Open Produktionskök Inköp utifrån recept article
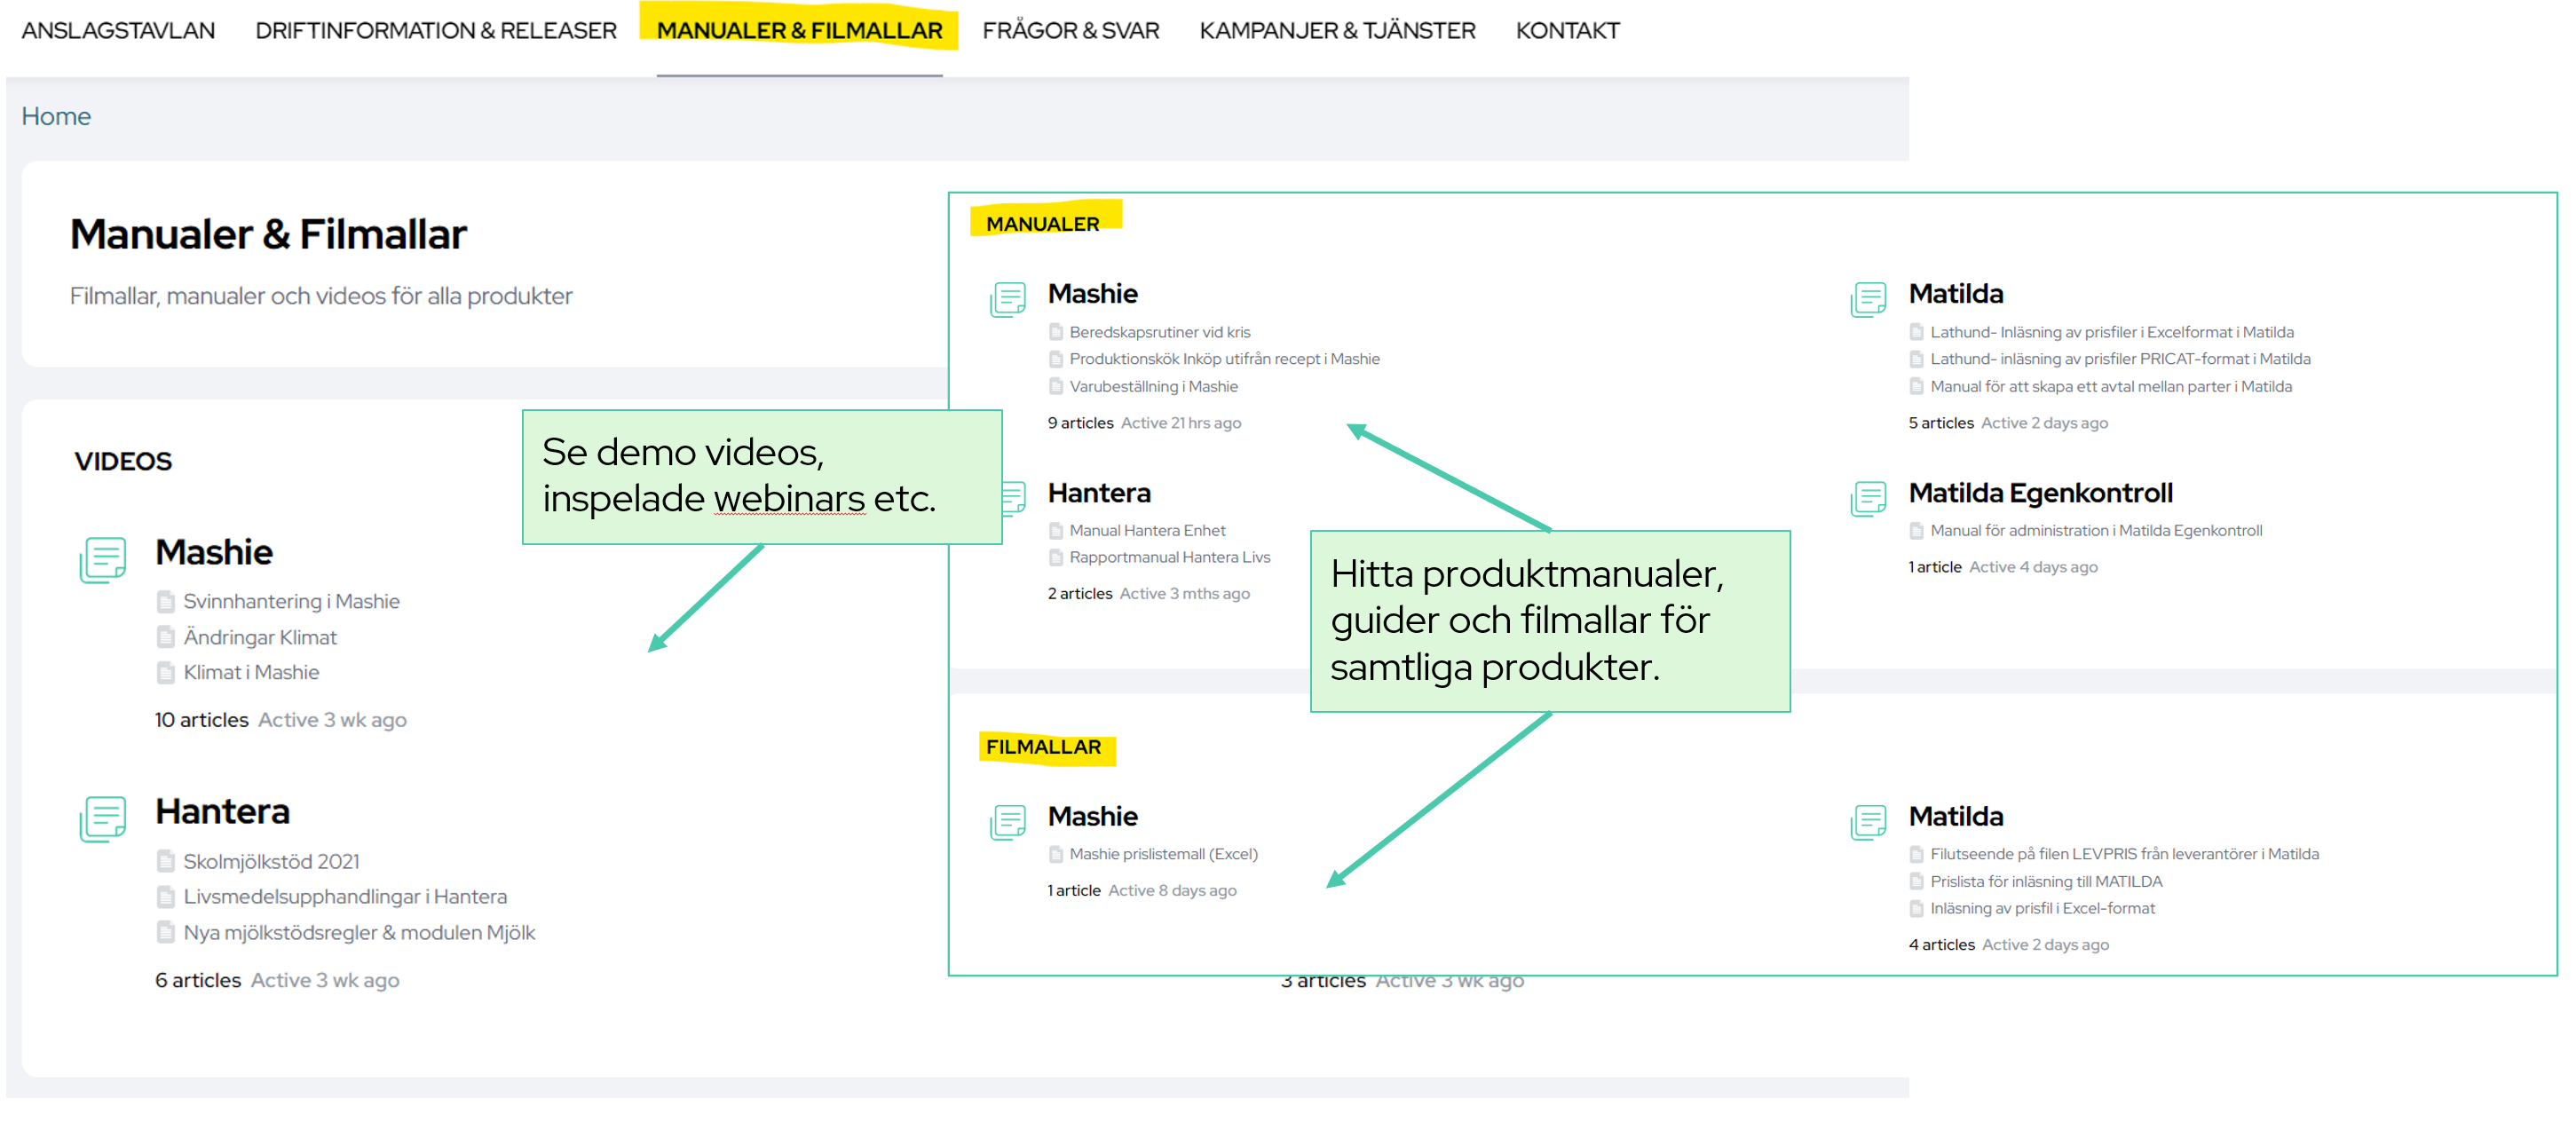Screen dimensions: 2576x1146 pyautogui.click(x=1224, y=359)
